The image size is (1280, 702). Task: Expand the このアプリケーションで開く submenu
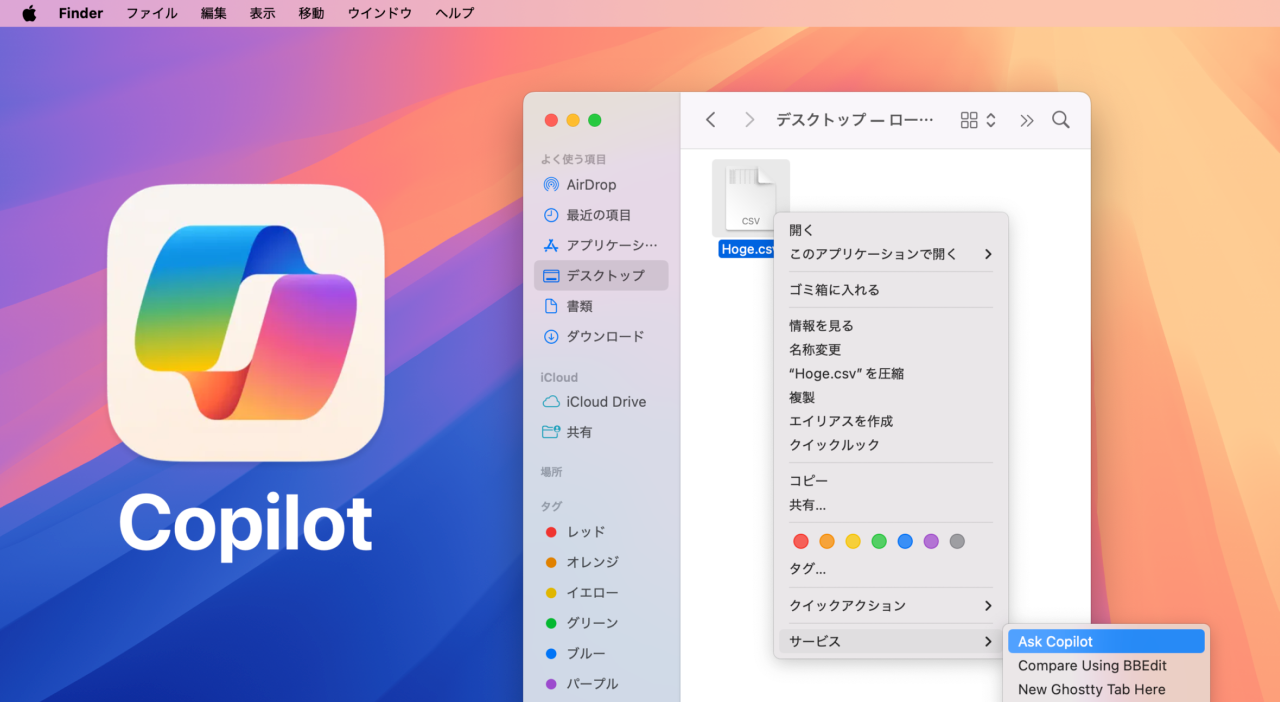890,254
